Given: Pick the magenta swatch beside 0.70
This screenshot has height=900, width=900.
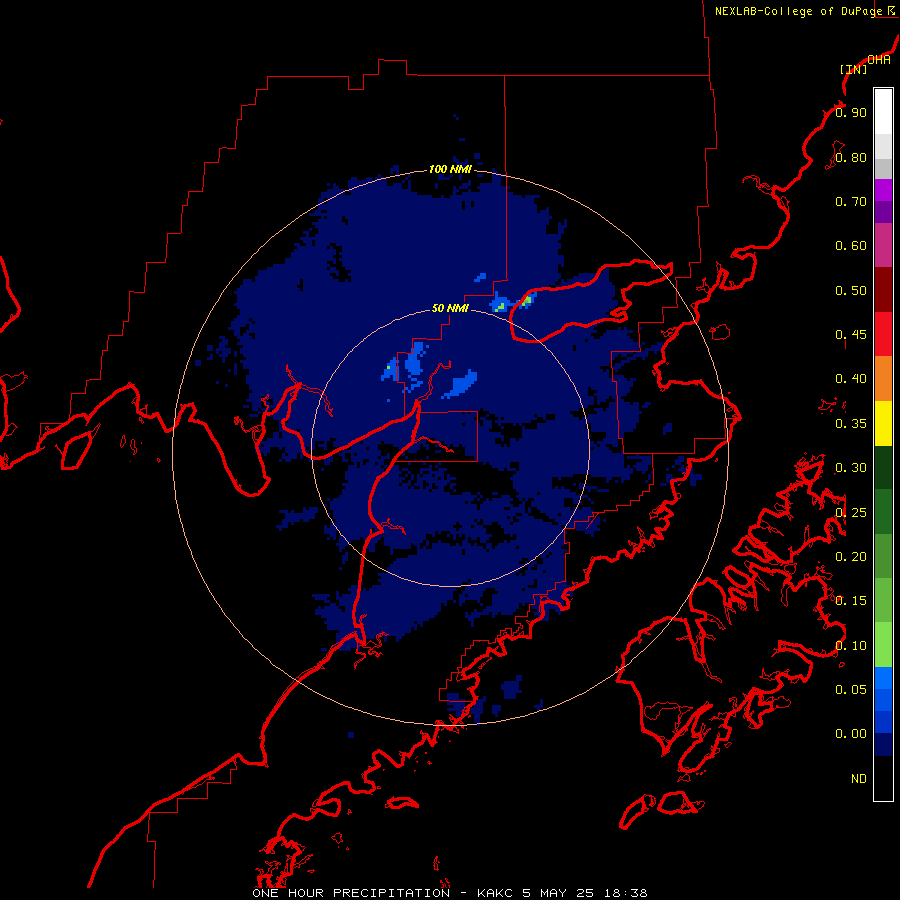Looking at the screenshot, I should (883, 190).
